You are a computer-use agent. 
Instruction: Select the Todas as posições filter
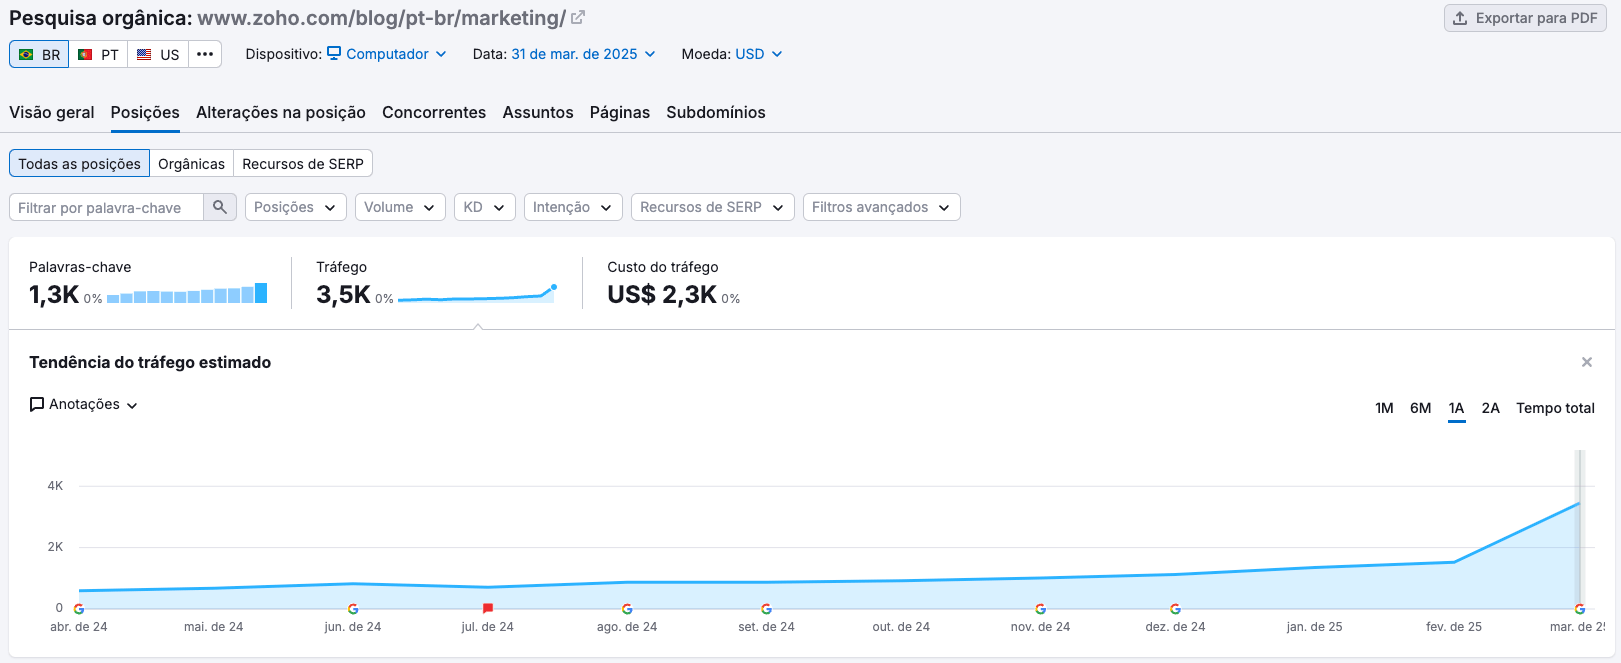coord(79,163)
